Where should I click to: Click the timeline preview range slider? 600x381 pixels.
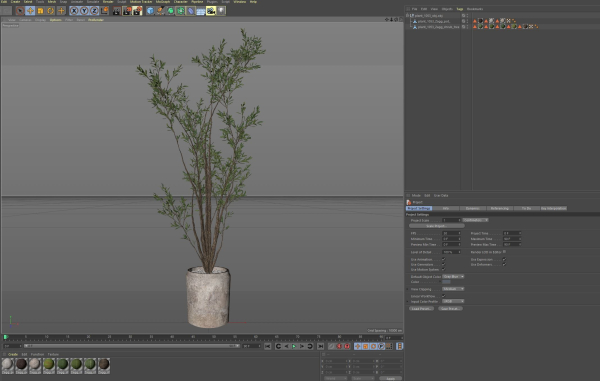(x=132, y=346)
